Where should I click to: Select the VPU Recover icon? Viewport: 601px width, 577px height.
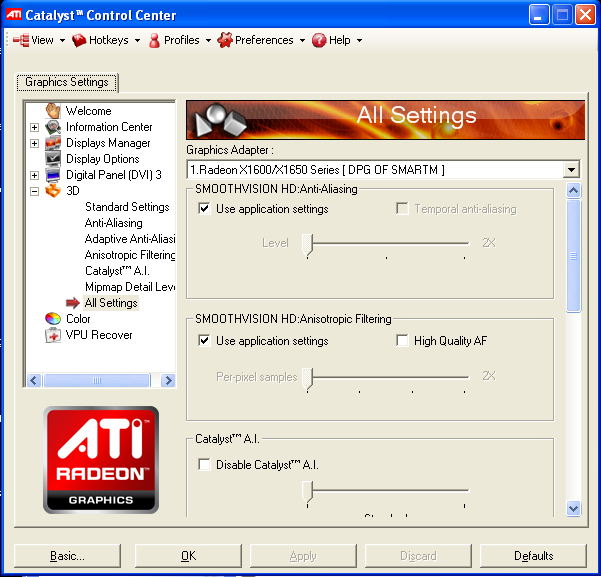click(x=53, y=335)
